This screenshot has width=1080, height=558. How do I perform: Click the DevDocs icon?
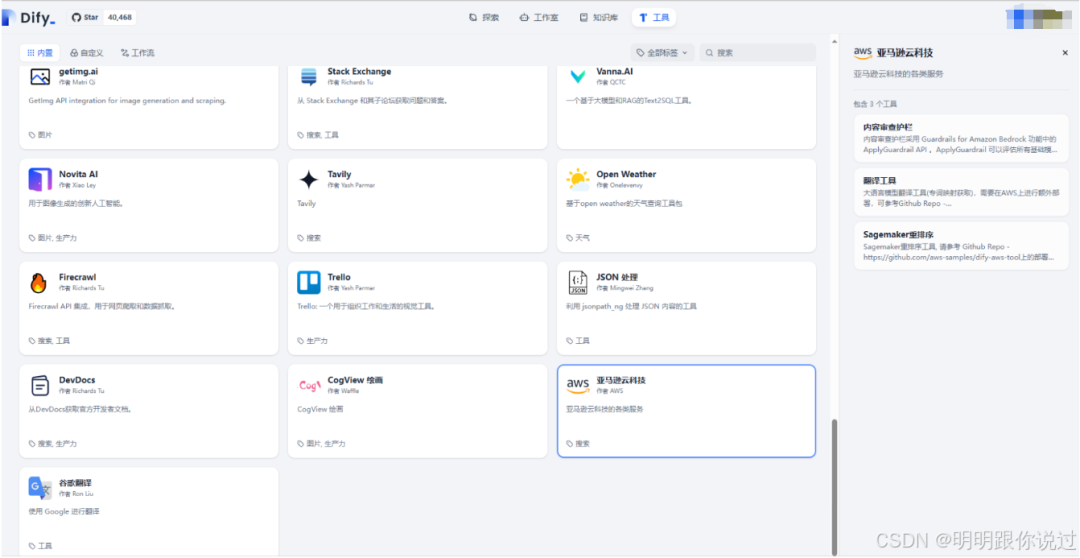click(40, 385)
